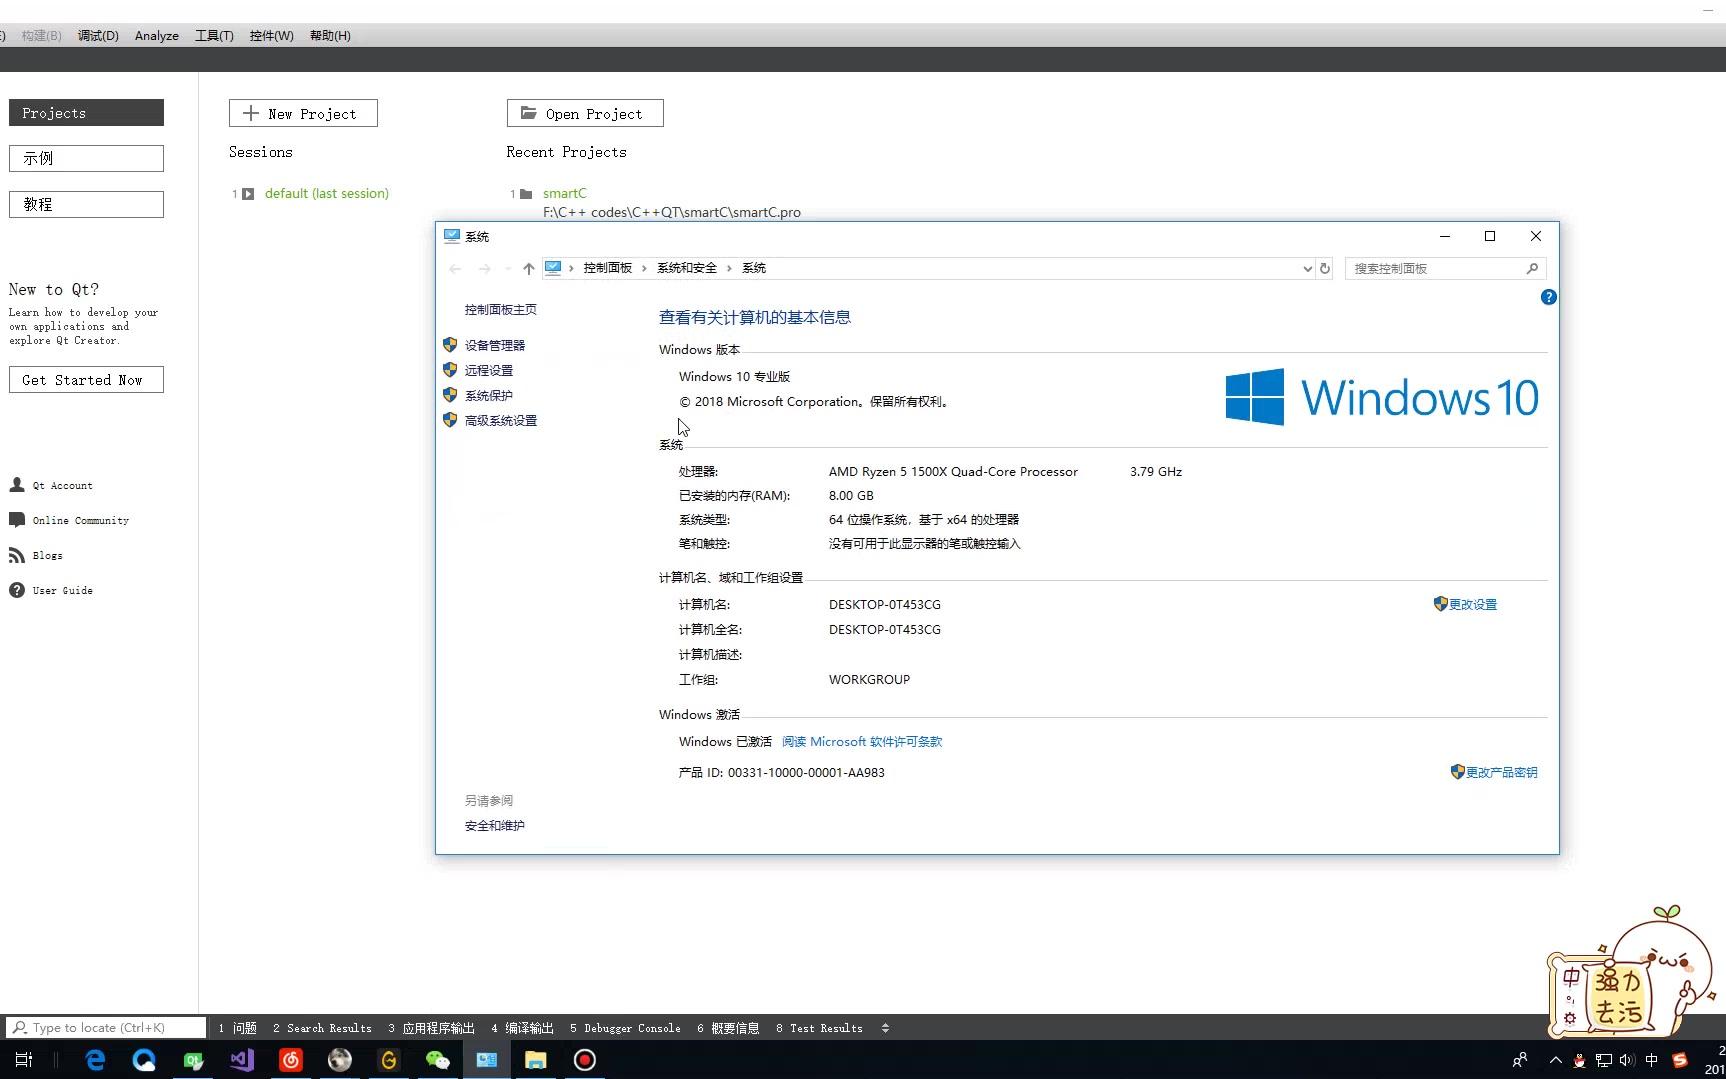Screen dimensions: 1726x1079
Task: Switch to 2 Search Results pane
Action: click(x=322, y=1028)
